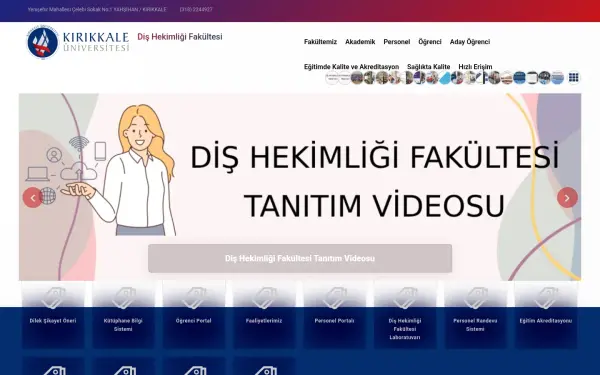Click the tag icon above Personel Portalı

coord(334,298)
